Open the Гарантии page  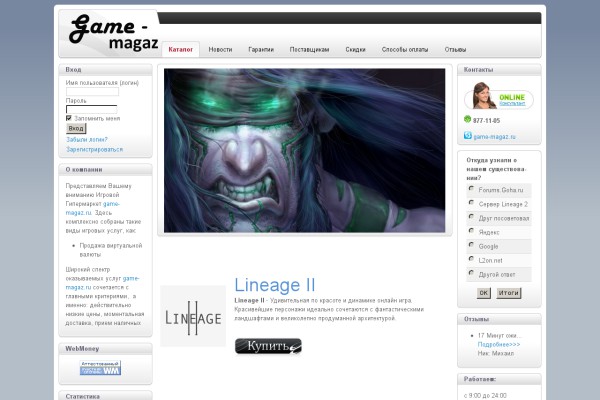(261, 49)
